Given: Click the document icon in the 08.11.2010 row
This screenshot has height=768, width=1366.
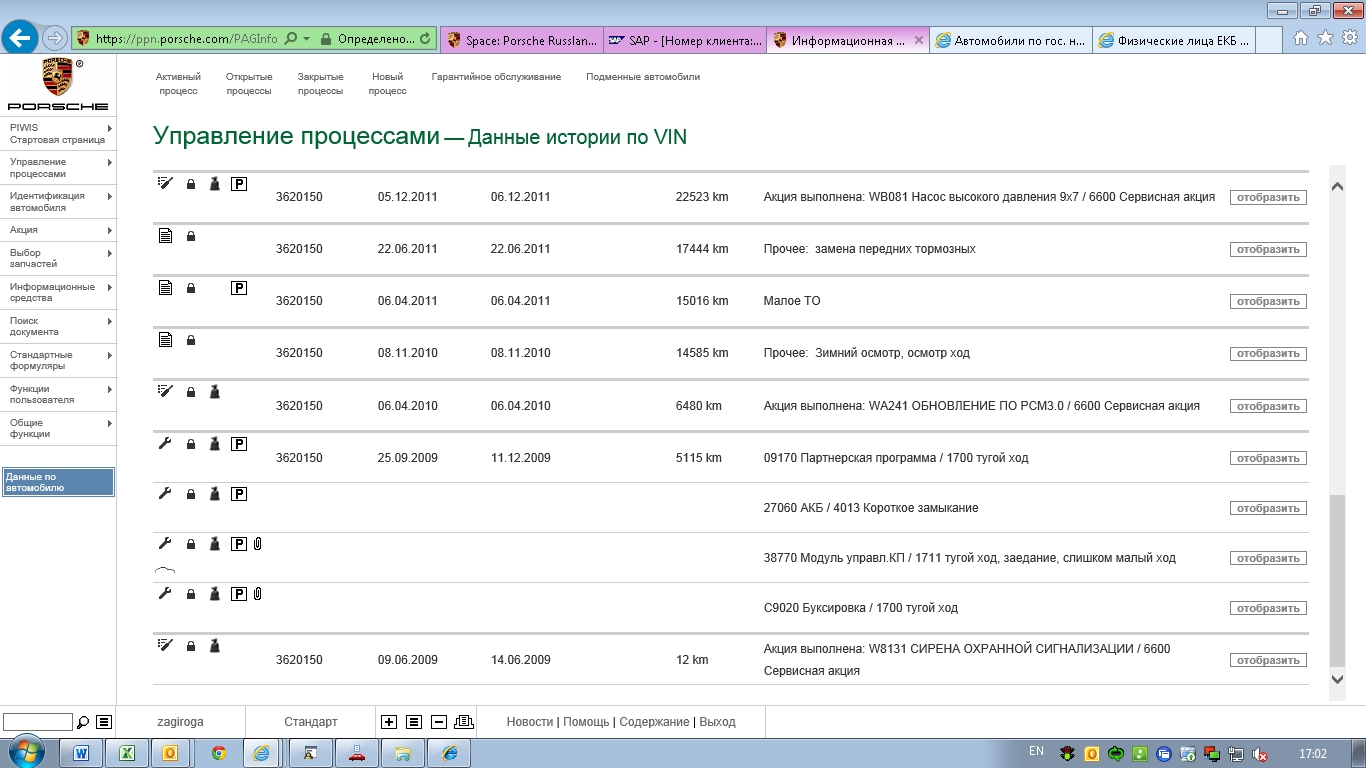Looking at the screenshot, I should [x=166, y=340].
